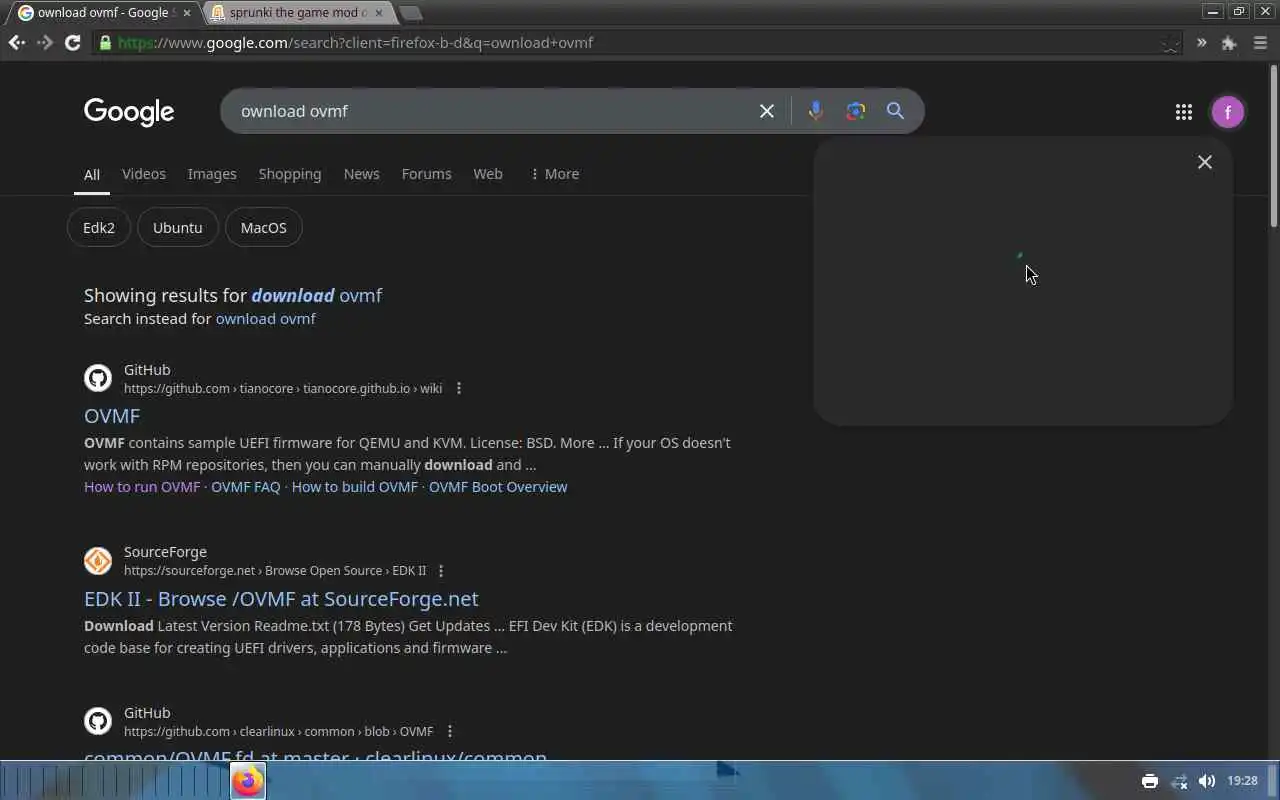
Task: Go to the Google homepage via logo
Action: tap(129, 111)
